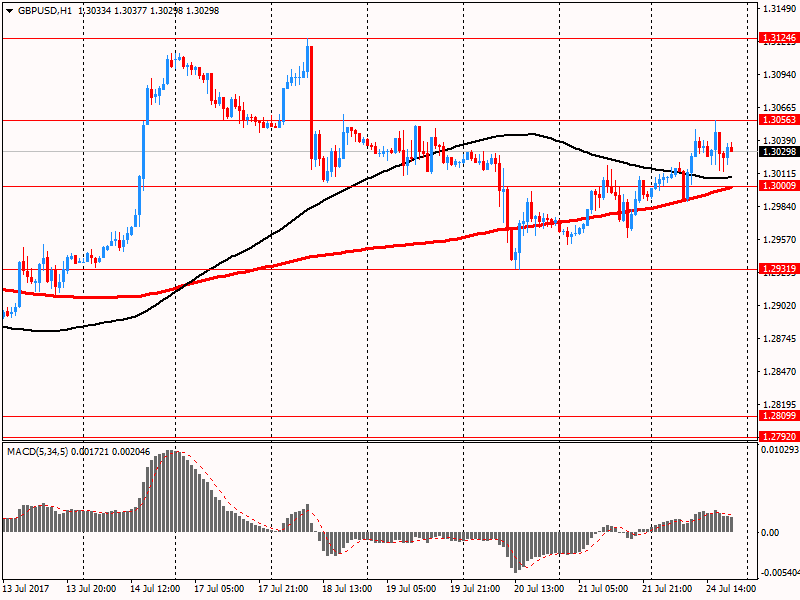Select the 1.28470 price scale value

coord(780,371)
